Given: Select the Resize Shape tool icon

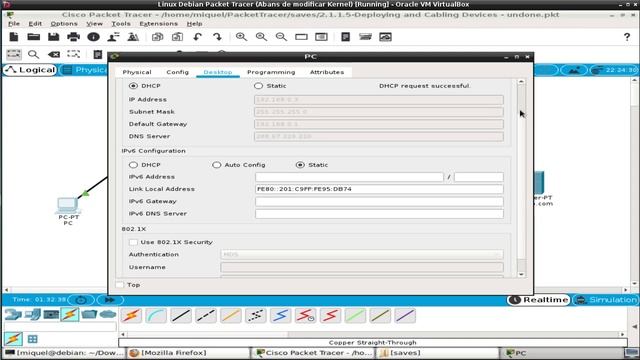Looking at the screenshot, I should tap(73, 54).
